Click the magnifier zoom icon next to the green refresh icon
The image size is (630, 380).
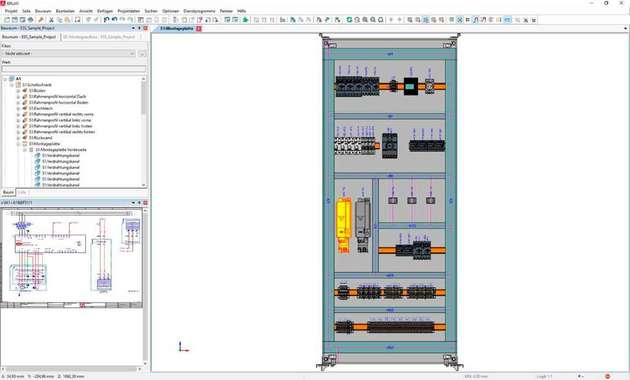click(357, 20)
